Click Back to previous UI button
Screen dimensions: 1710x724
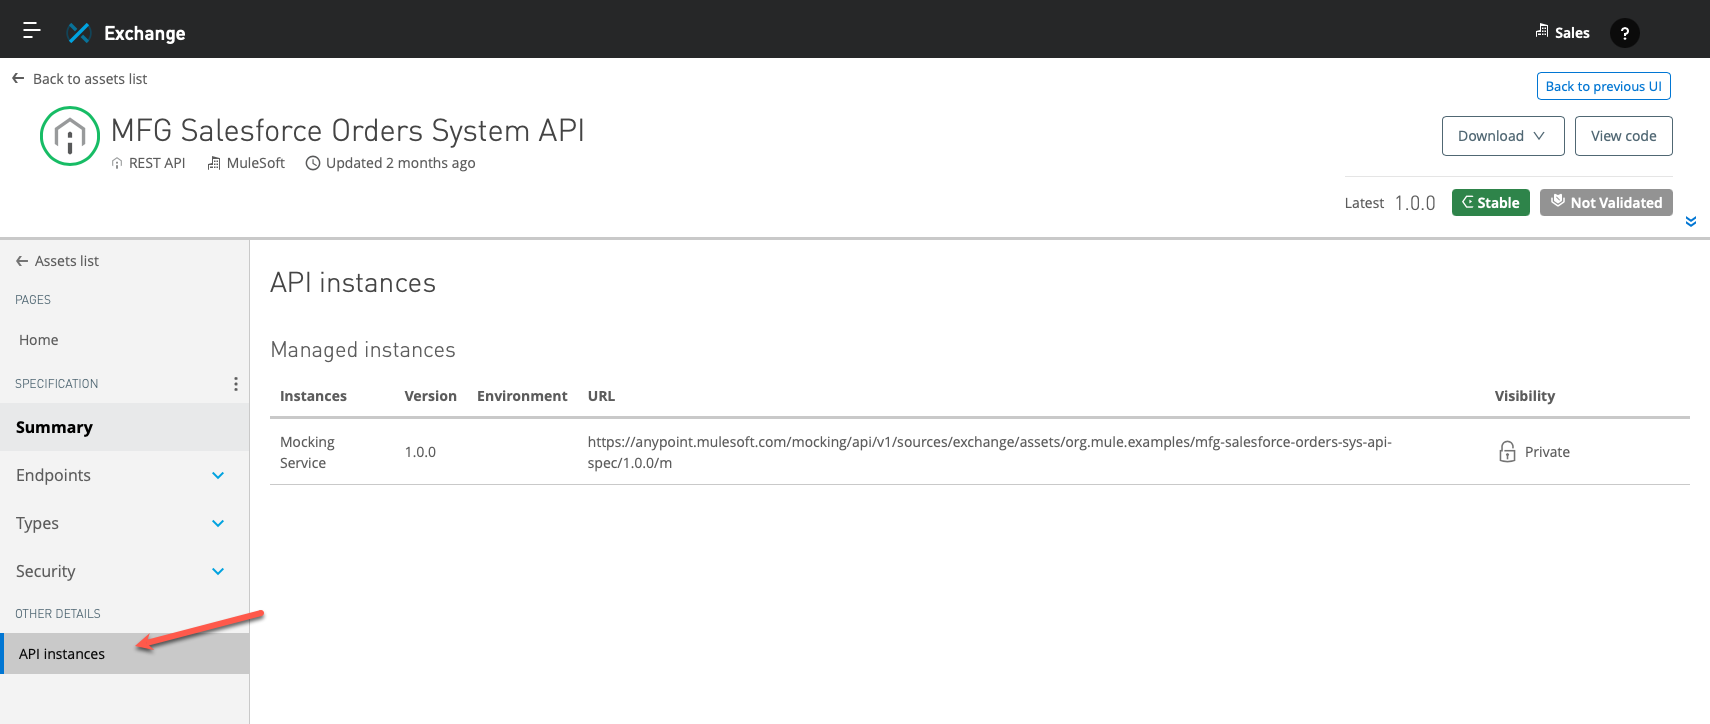tap(1603, 86)
